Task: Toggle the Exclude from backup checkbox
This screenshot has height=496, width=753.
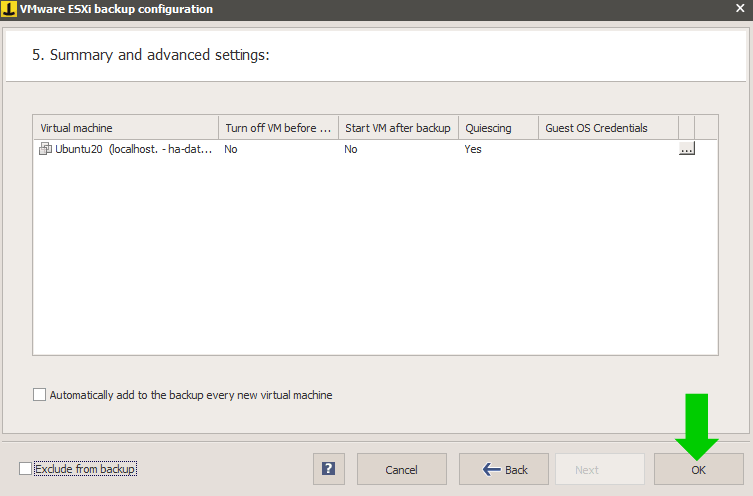Action: [25, 469]
